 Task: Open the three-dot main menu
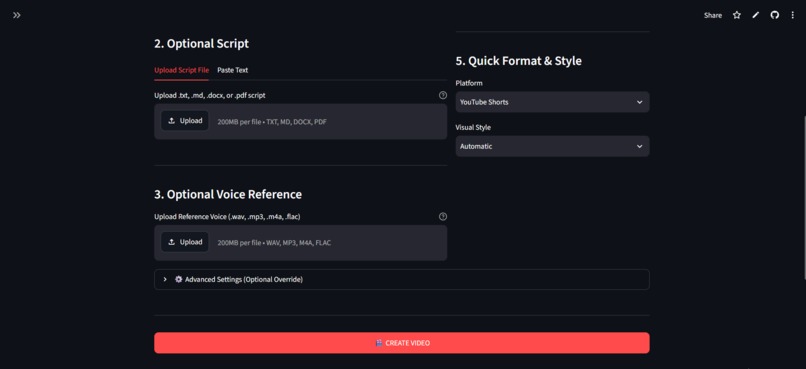[x=793, y=15]
